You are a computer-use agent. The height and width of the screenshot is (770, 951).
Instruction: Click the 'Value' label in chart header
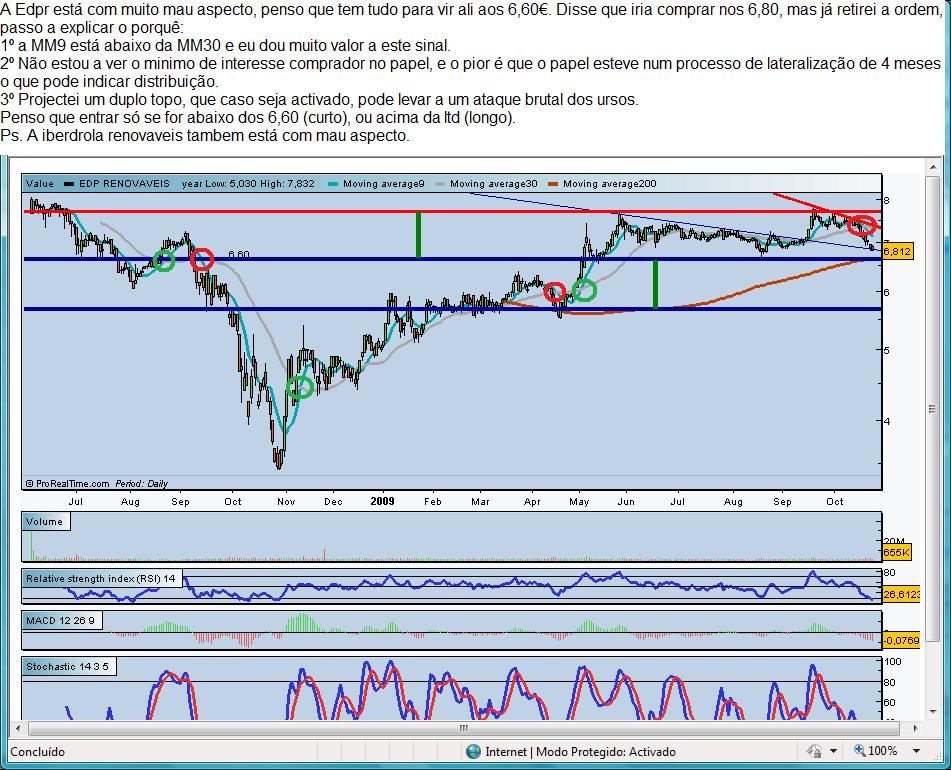[39, 184]
